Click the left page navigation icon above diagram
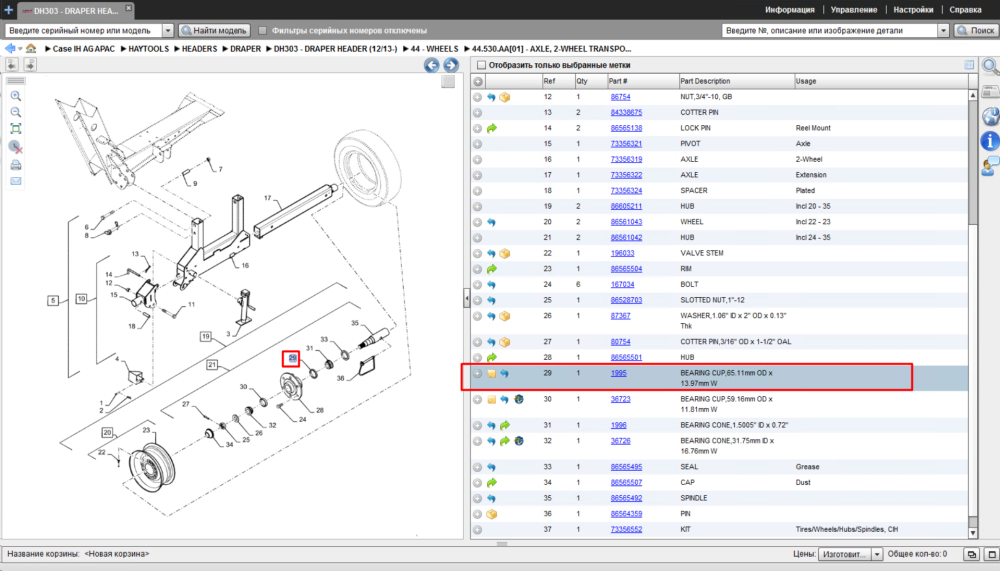 click(12, 64)
